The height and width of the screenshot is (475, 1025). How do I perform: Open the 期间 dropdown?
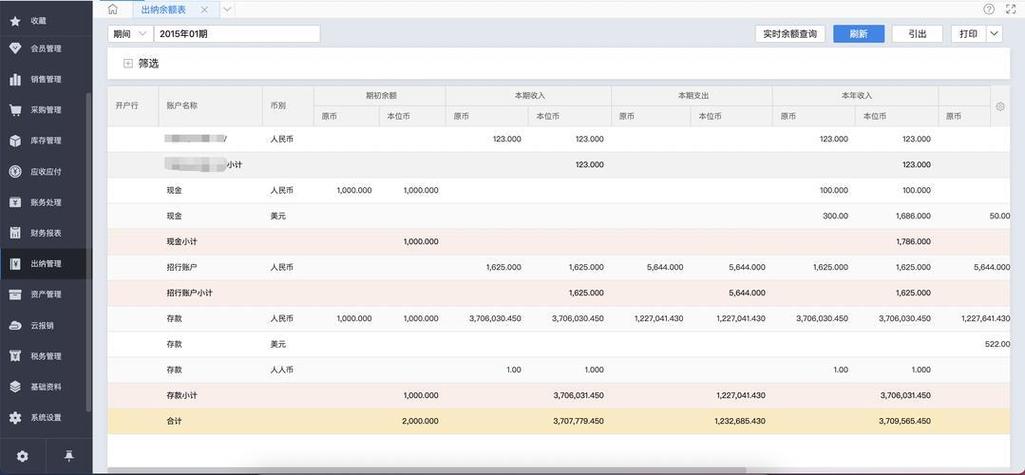[x=130, y=34]
